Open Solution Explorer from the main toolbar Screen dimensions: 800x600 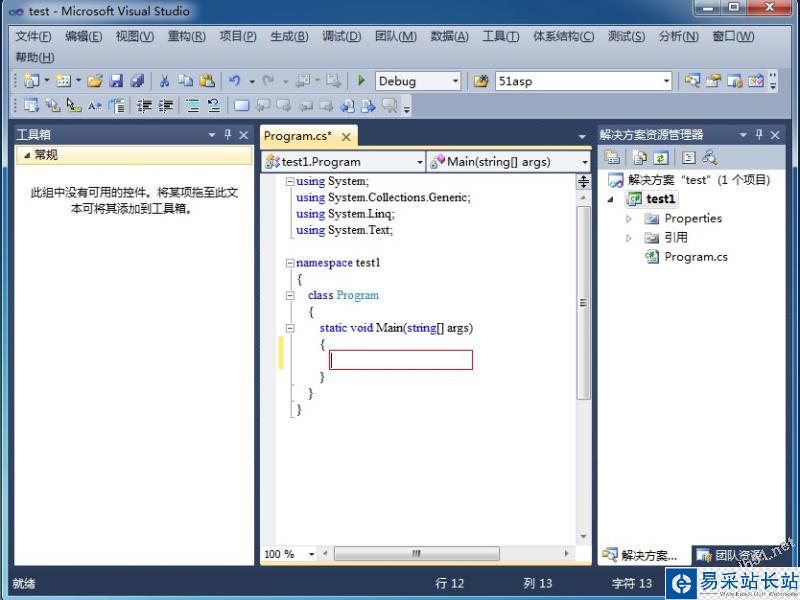click(692, 81)
